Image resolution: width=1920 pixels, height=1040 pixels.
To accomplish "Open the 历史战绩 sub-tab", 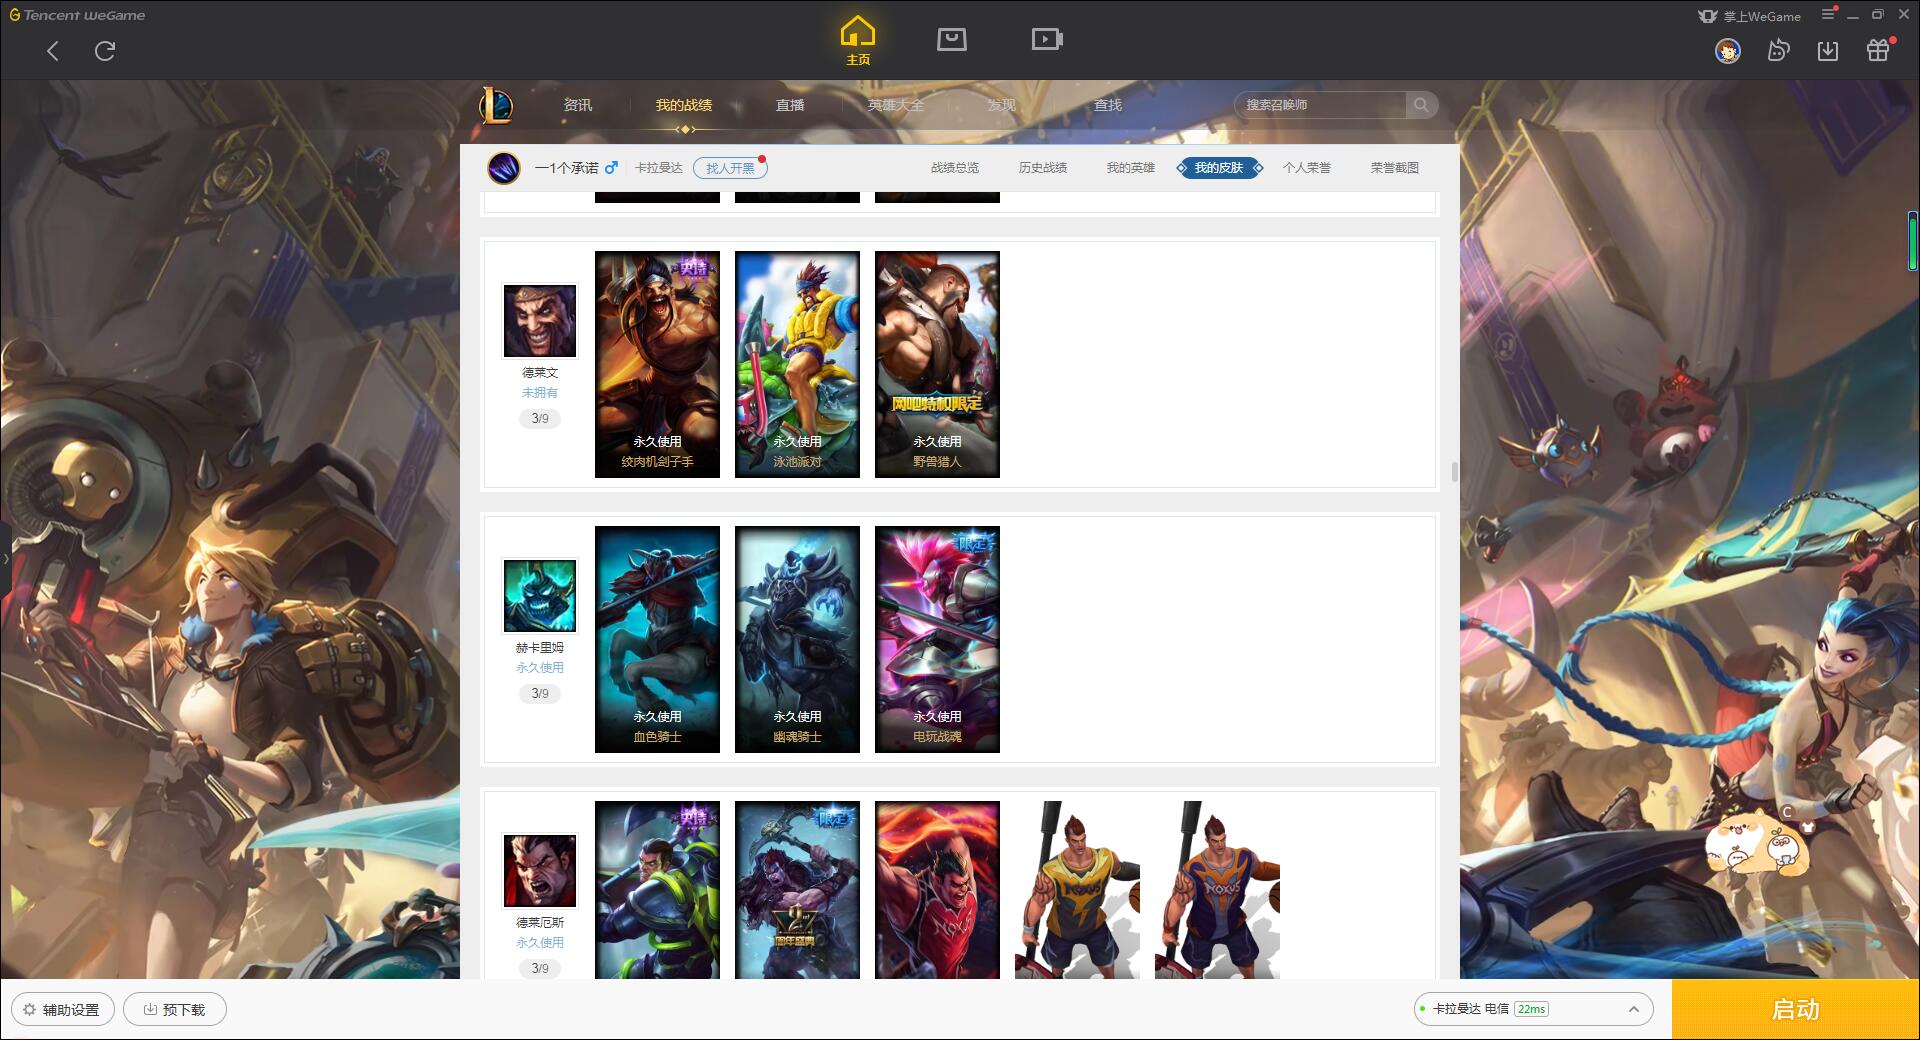I will (1043, 168).
